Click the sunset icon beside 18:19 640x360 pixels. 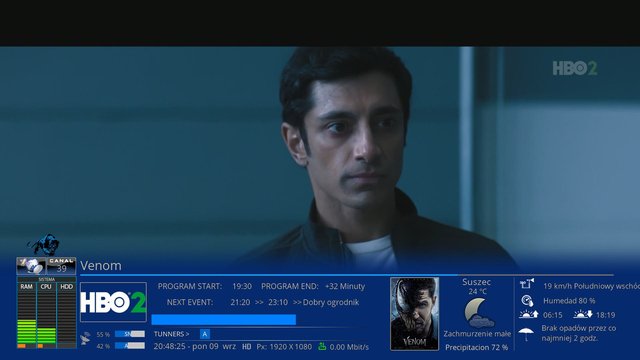tap(582, 314)
